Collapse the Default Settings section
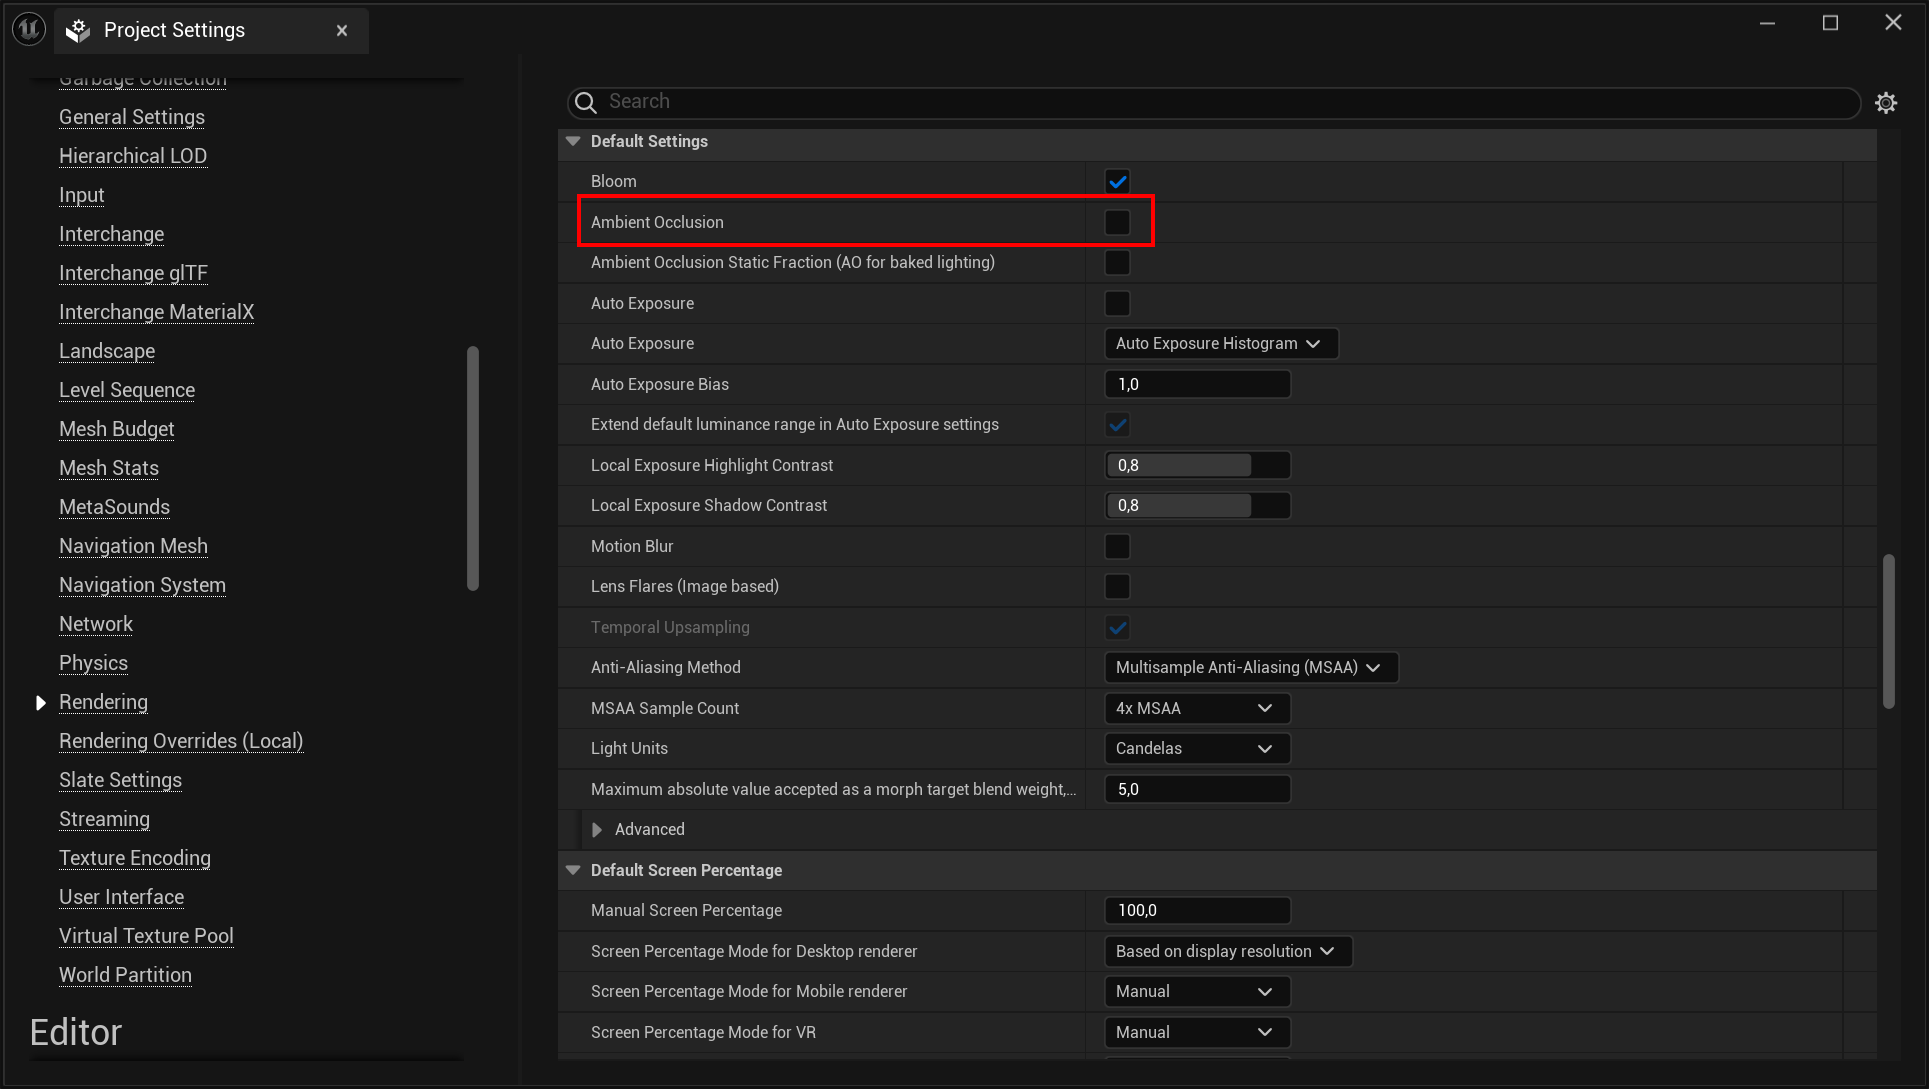Image resolution: width=1929 pixels, height=1089 pixels. click(x=572, y=141)
